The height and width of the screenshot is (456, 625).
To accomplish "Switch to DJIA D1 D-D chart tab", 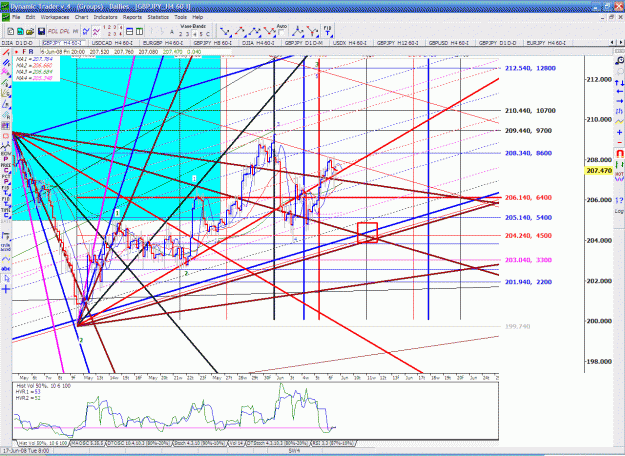I will click(x=18, y=43).
